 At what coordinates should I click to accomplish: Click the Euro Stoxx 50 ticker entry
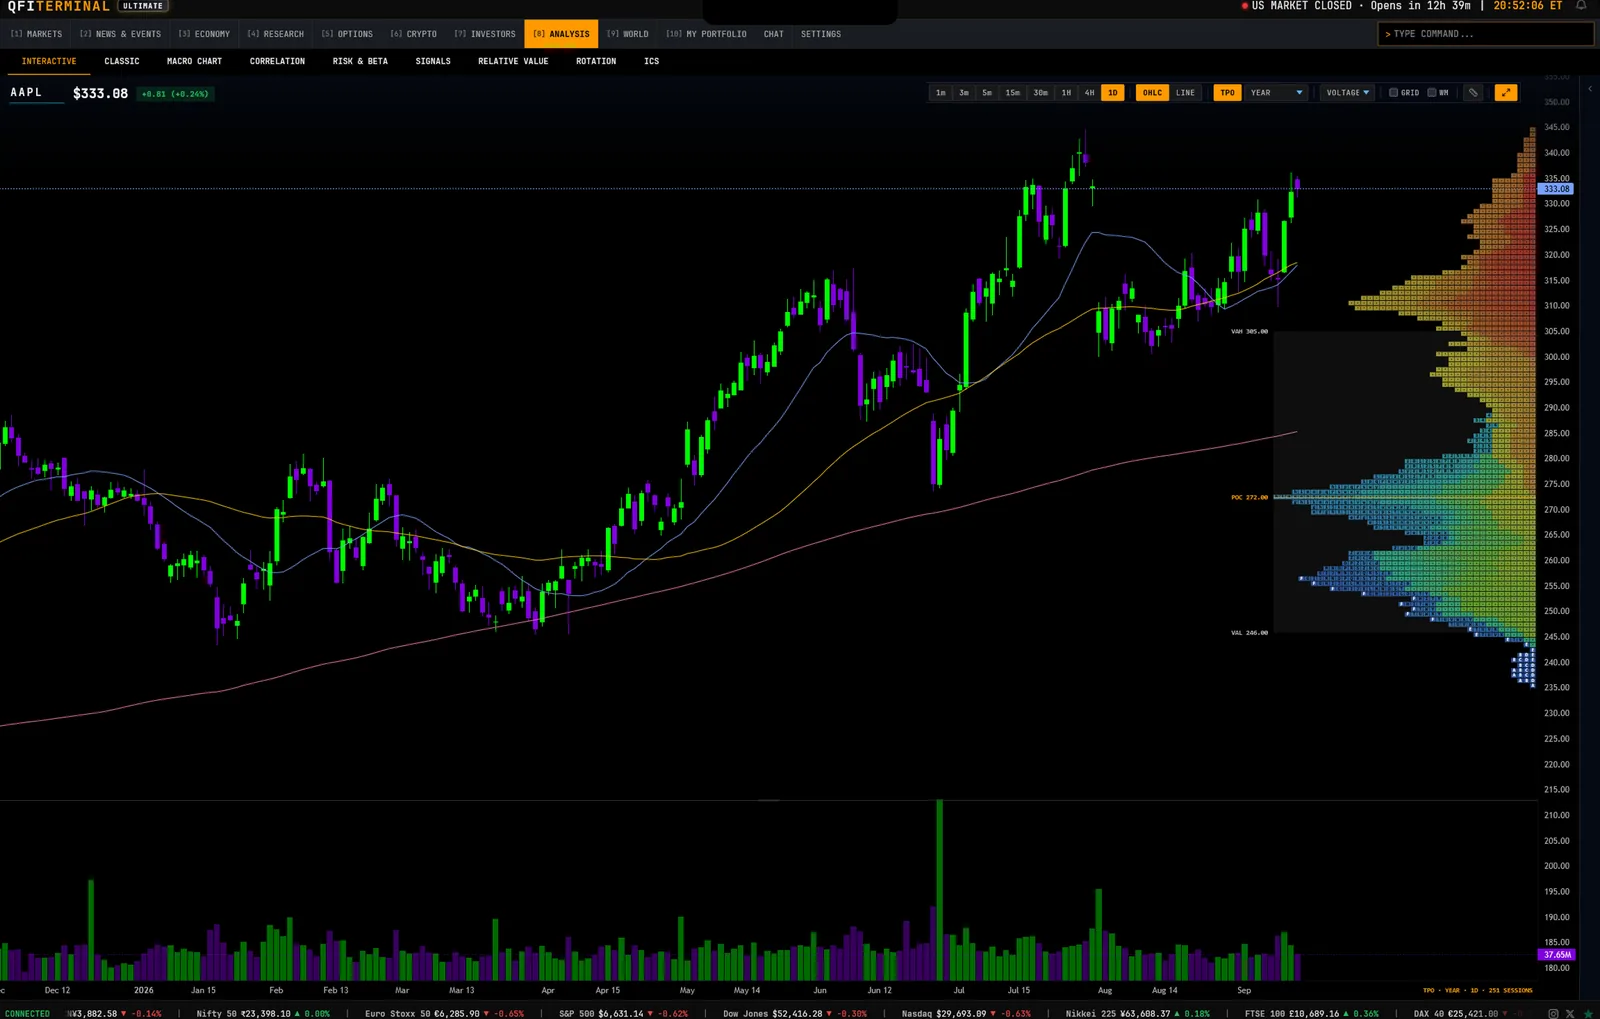coord(444,1013)
